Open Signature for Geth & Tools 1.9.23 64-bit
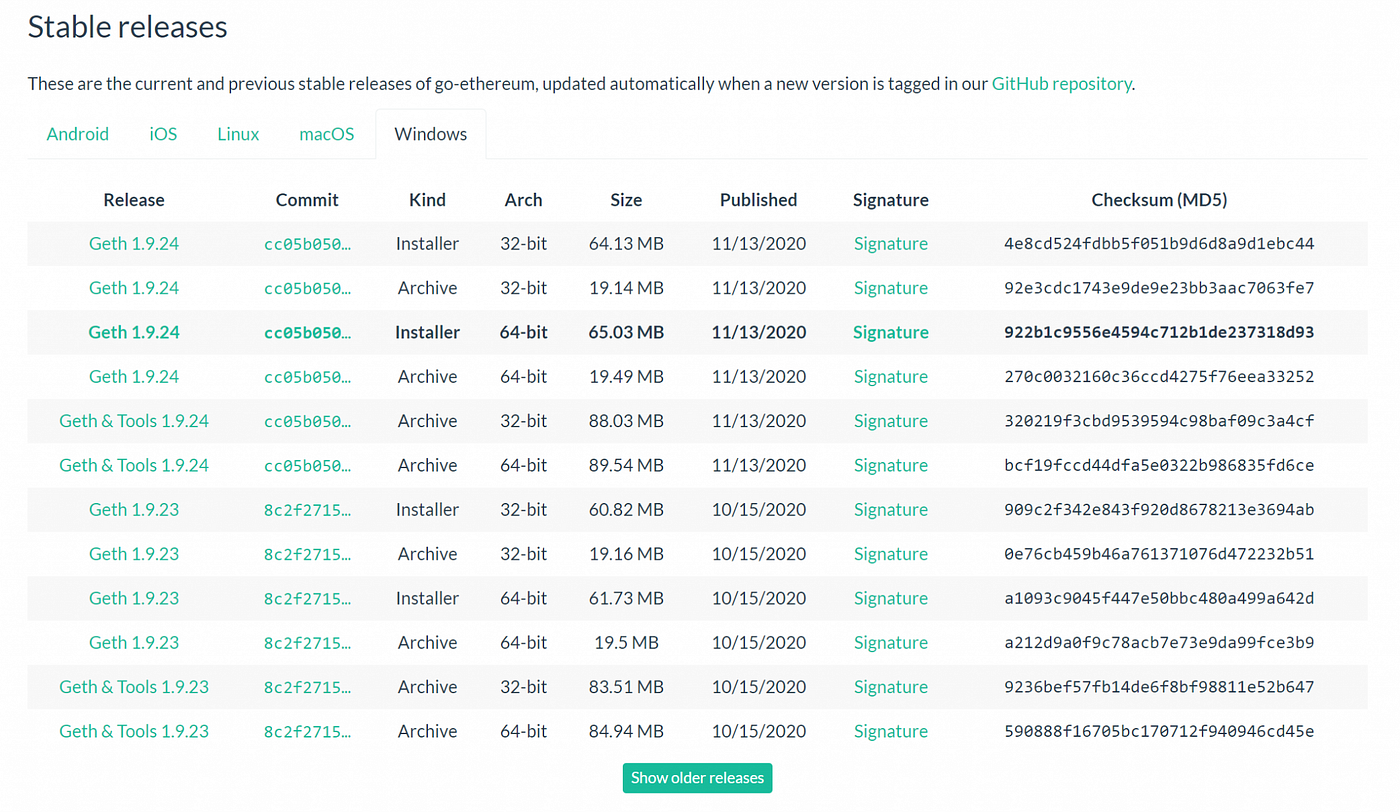The image size is (1400, 812). (891, 731)
